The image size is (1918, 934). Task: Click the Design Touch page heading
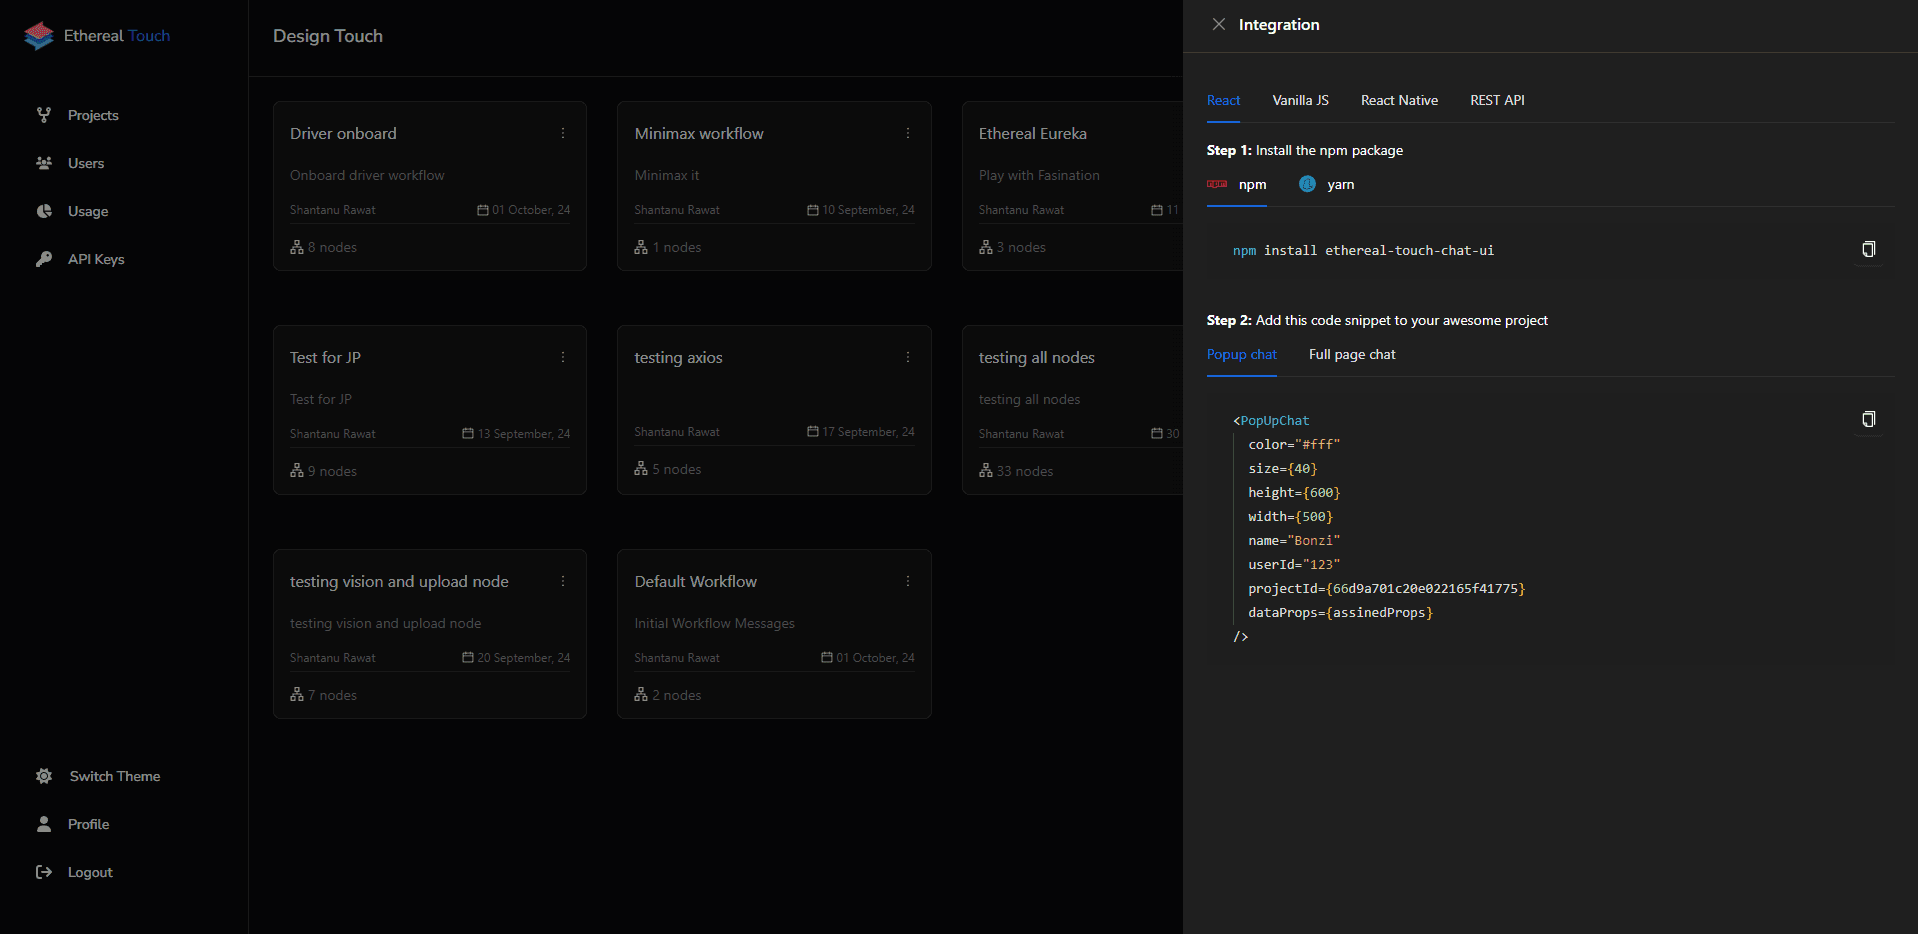point(328,36)
